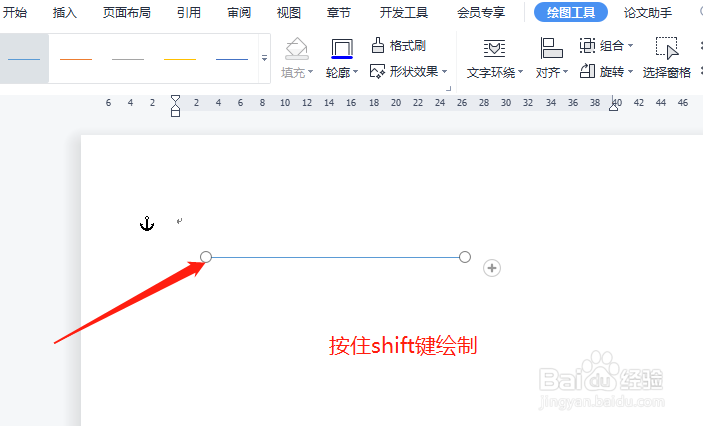Viewport: 703px width, 426px height.
Task: Expand the 文字环绕 dropdown
Action: 521,72
